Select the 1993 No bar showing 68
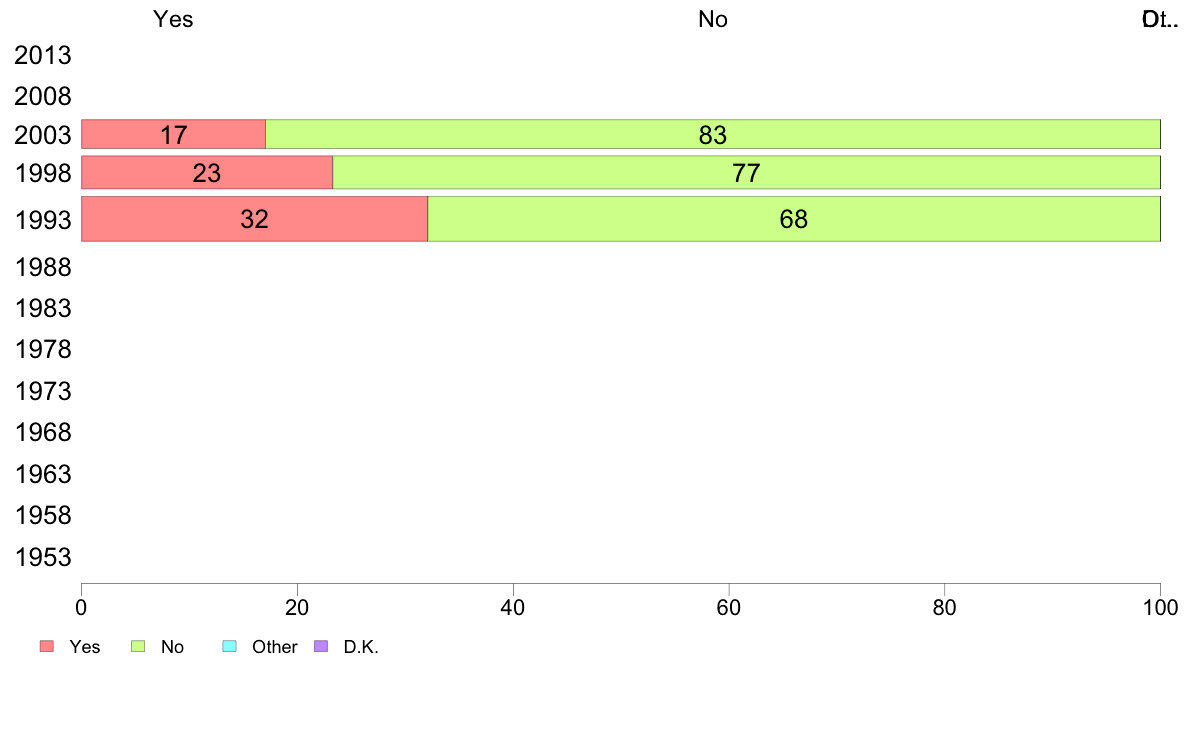The height and width of the screenshot is (736, 1188). (793, 219)
